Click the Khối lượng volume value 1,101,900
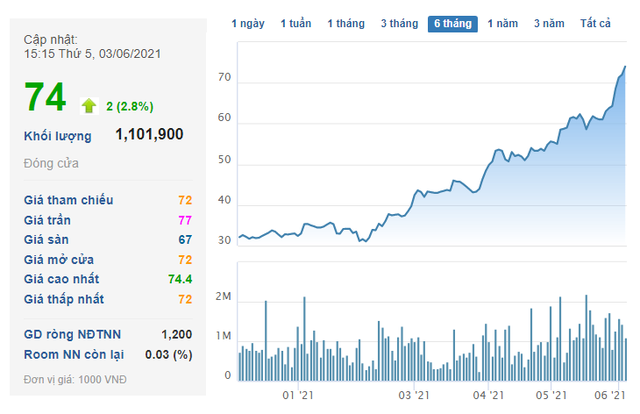The height and width of the screenshot is (414, 640). (x=149, y=135)
